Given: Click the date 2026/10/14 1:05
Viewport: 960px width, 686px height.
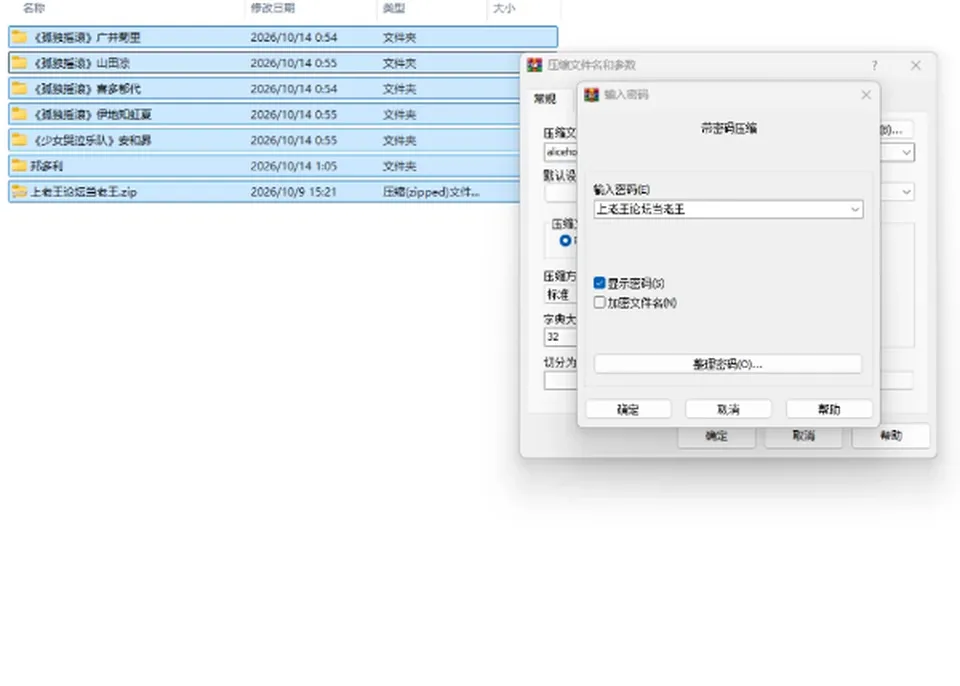Looking at the screenshot, I should pos(294,166).
